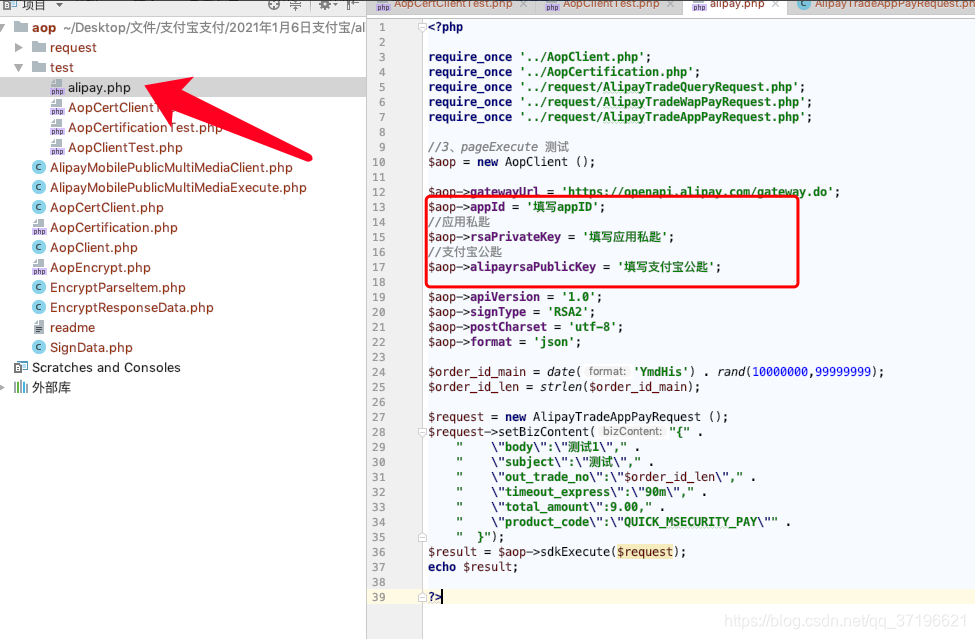Viewport: 975px width, 639px height.
Task: Click the test folder icon
Action: coord(39,67)
